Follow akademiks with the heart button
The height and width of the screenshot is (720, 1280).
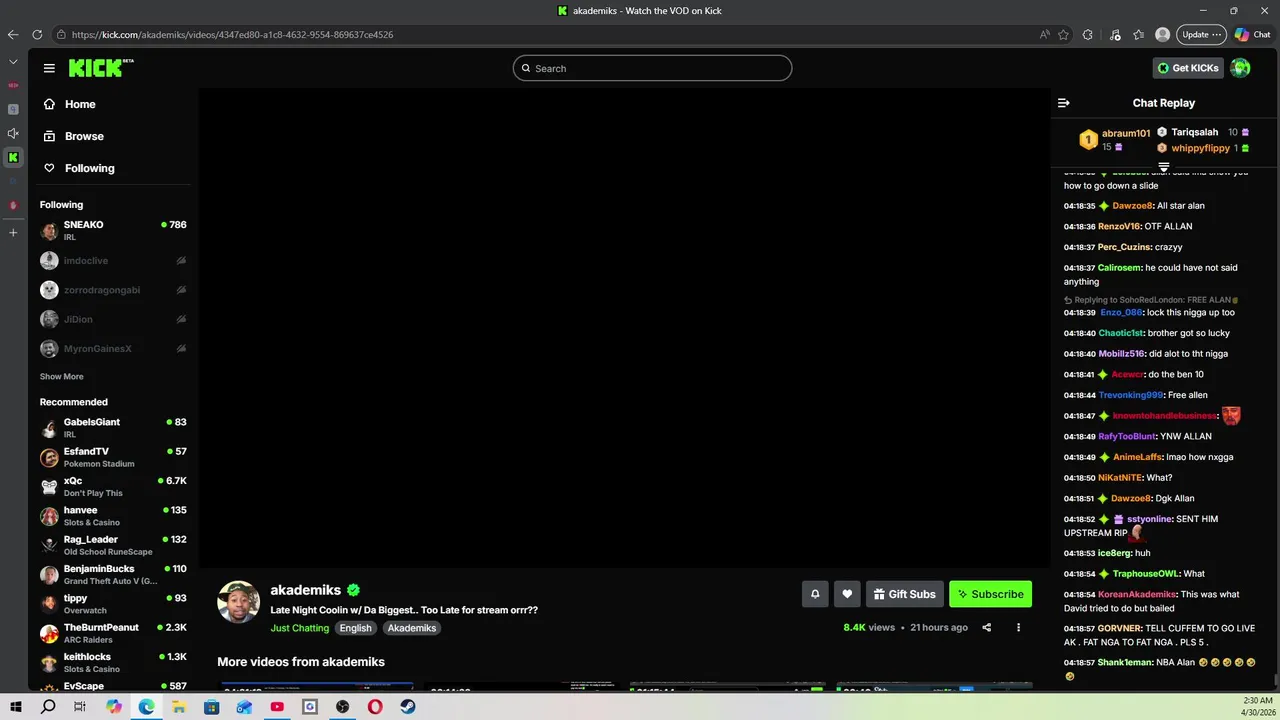847,594
